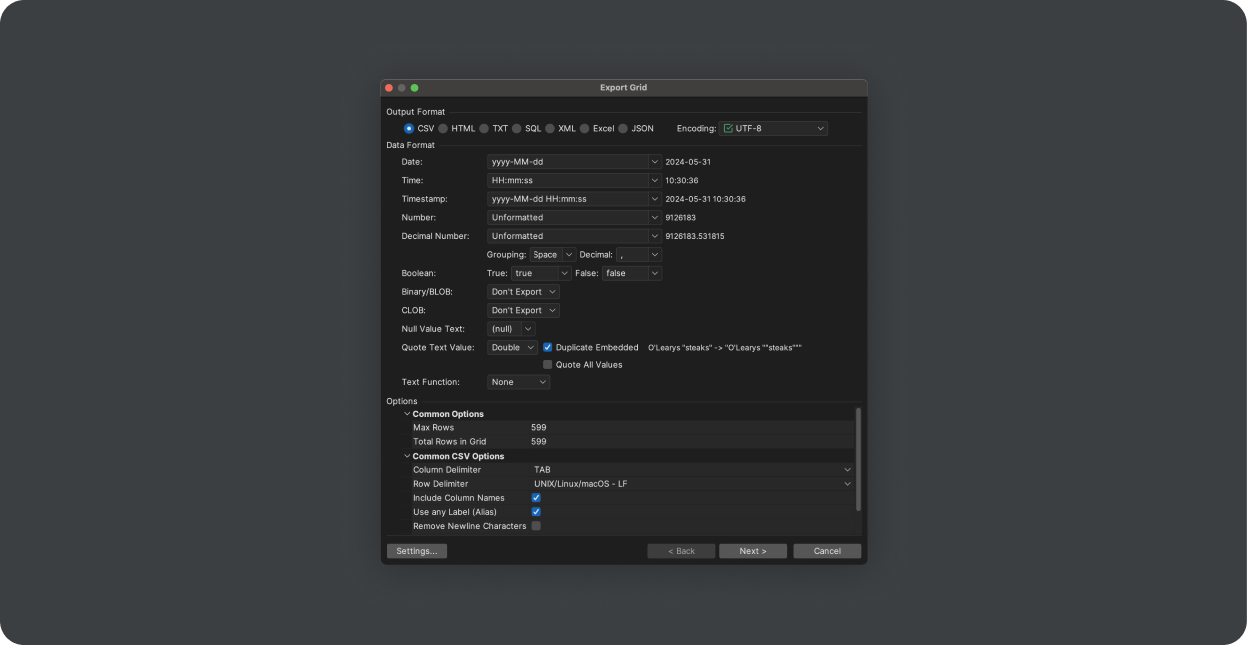Open the Binary/BLOB Don't Export dropdown

(523, 292)
